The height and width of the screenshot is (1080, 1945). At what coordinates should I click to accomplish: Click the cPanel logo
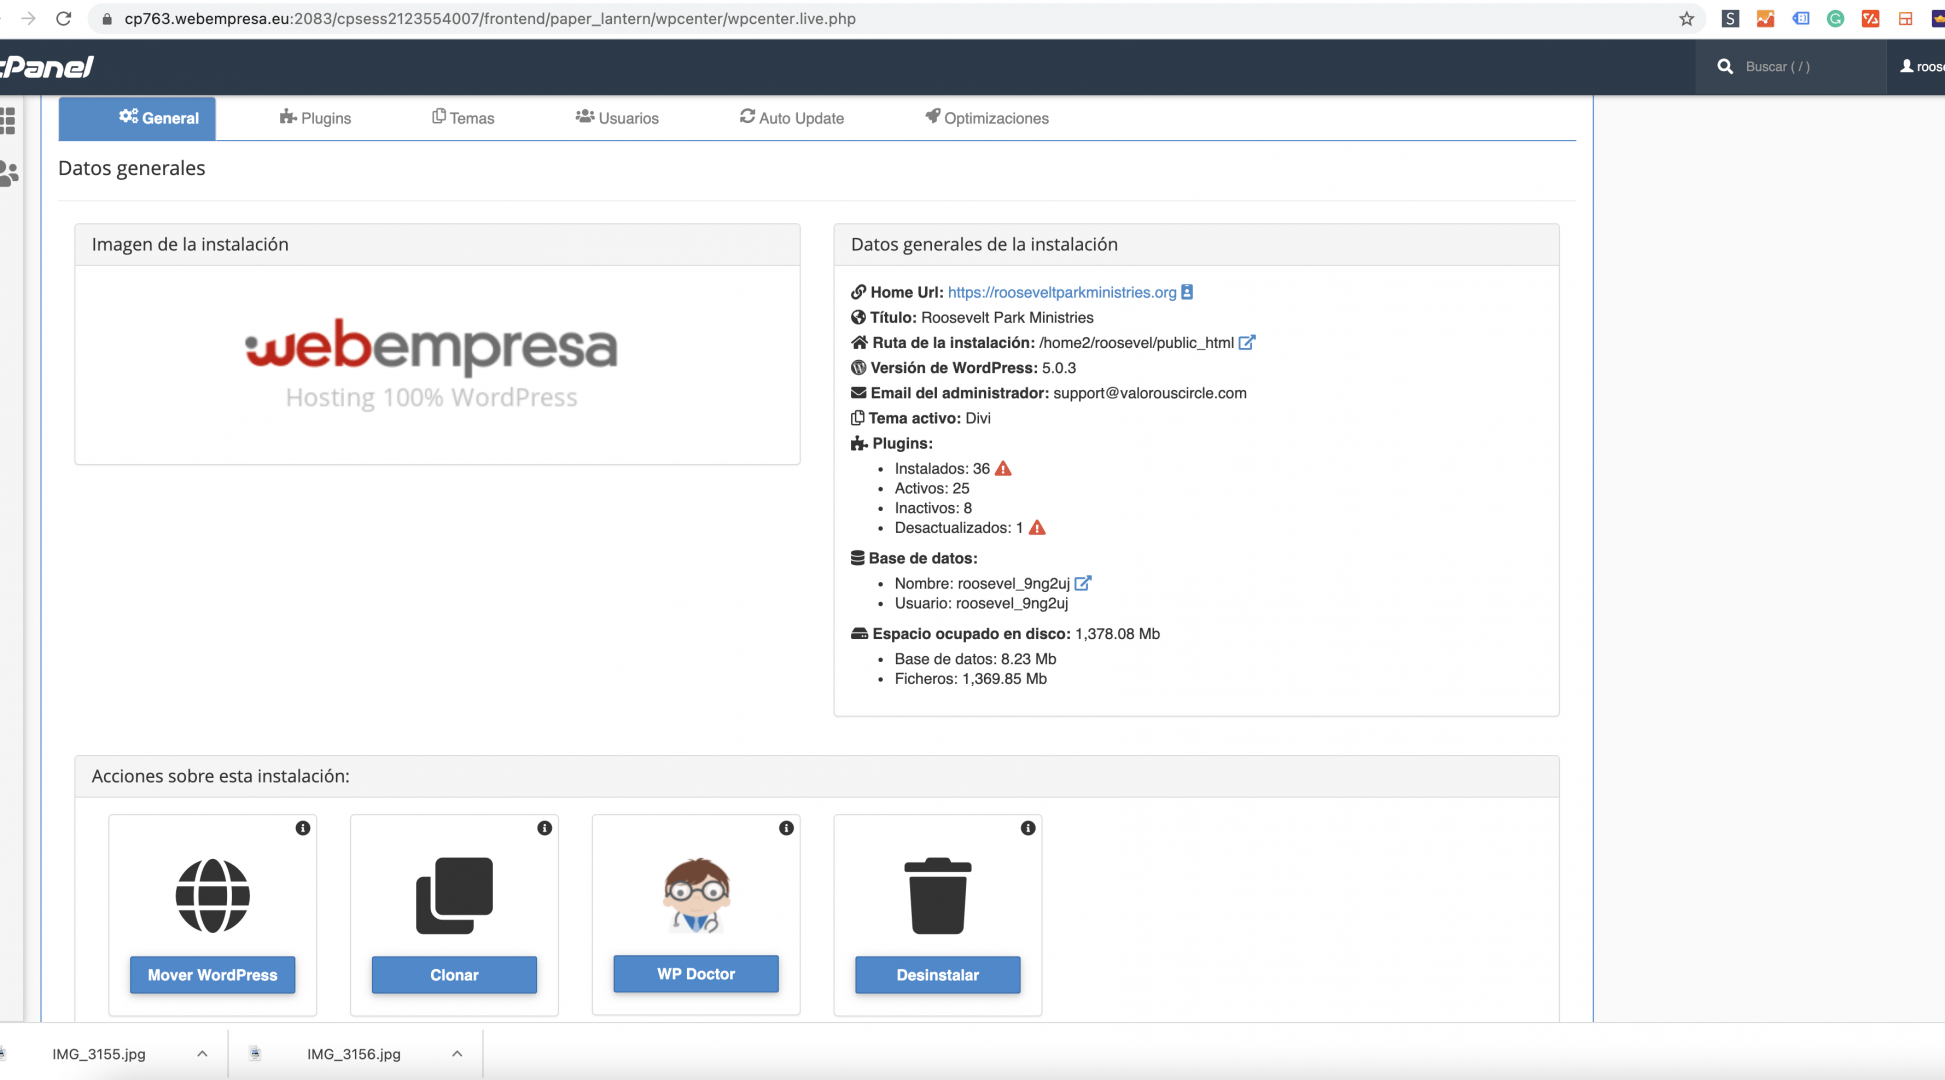[x=47, y=67]
